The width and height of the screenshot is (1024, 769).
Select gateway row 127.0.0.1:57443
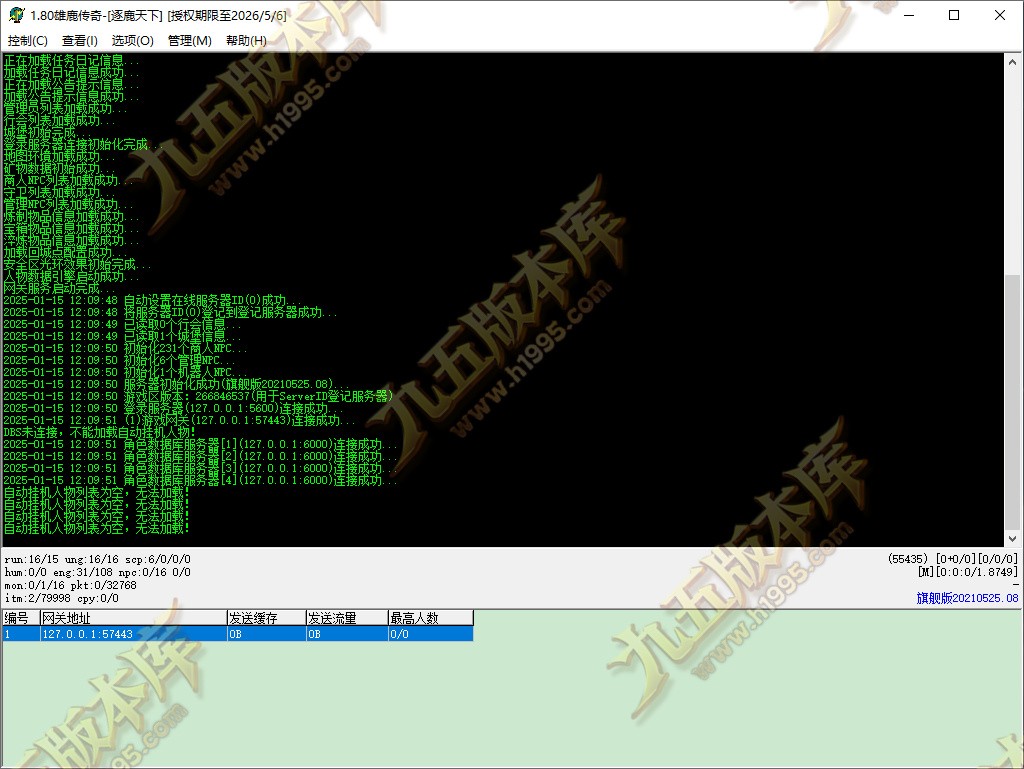pos(238,634)
